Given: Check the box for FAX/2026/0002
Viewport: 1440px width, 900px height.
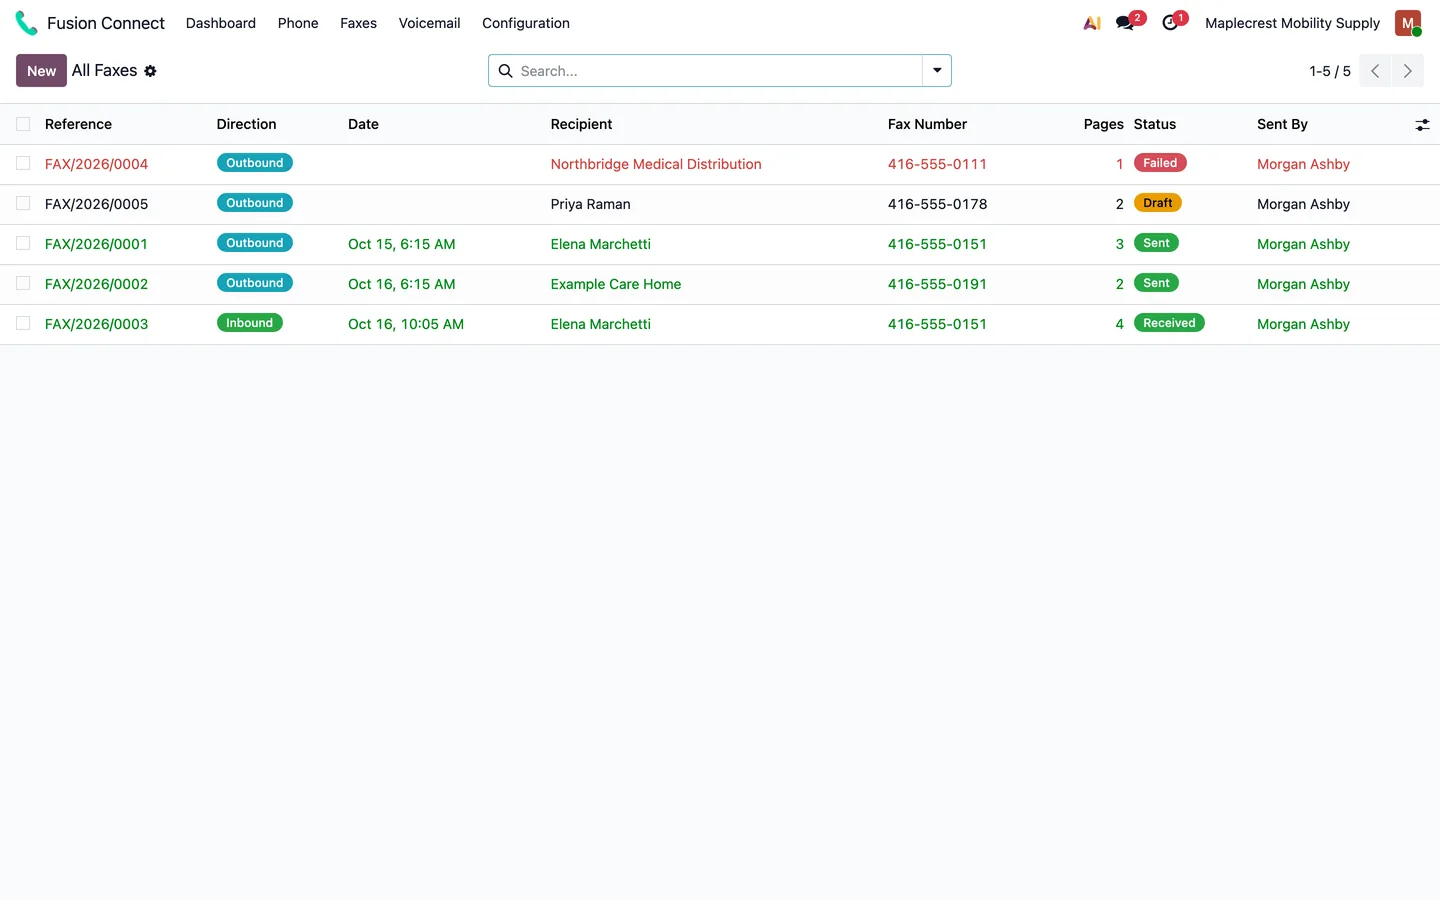Looking at the screenshot, I should pos(23,283).
